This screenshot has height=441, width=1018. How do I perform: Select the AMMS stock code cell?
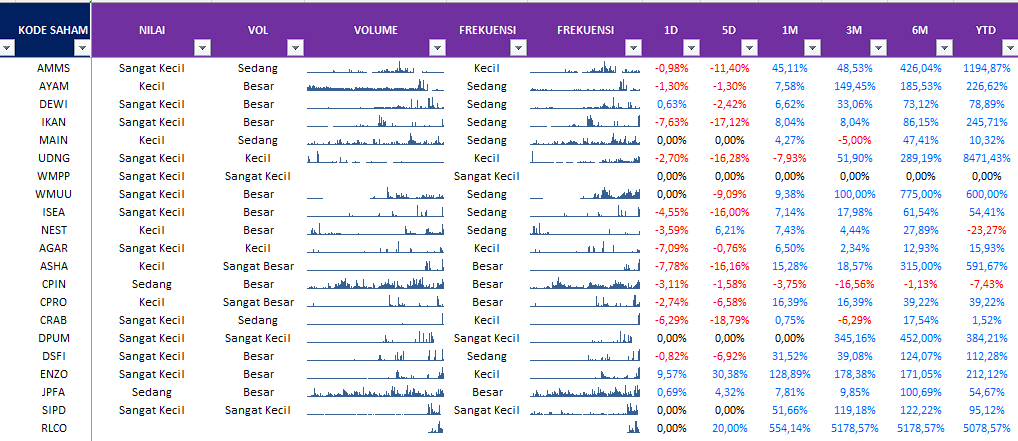click(x=53, y=68)
